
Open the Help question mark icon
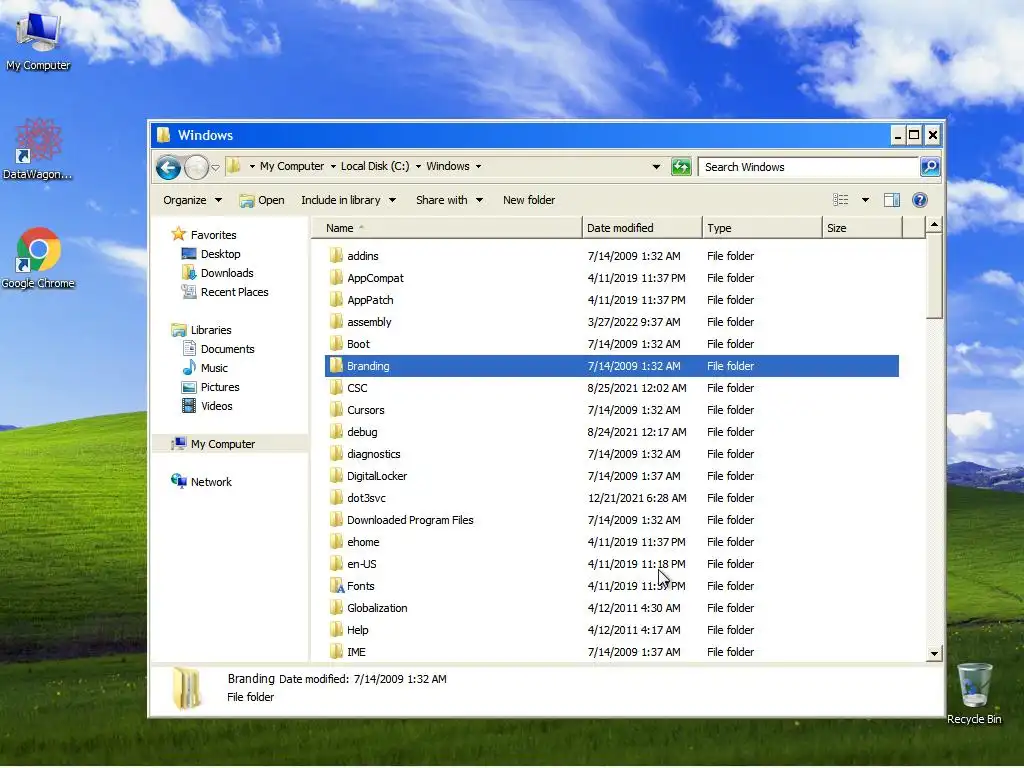920,200
